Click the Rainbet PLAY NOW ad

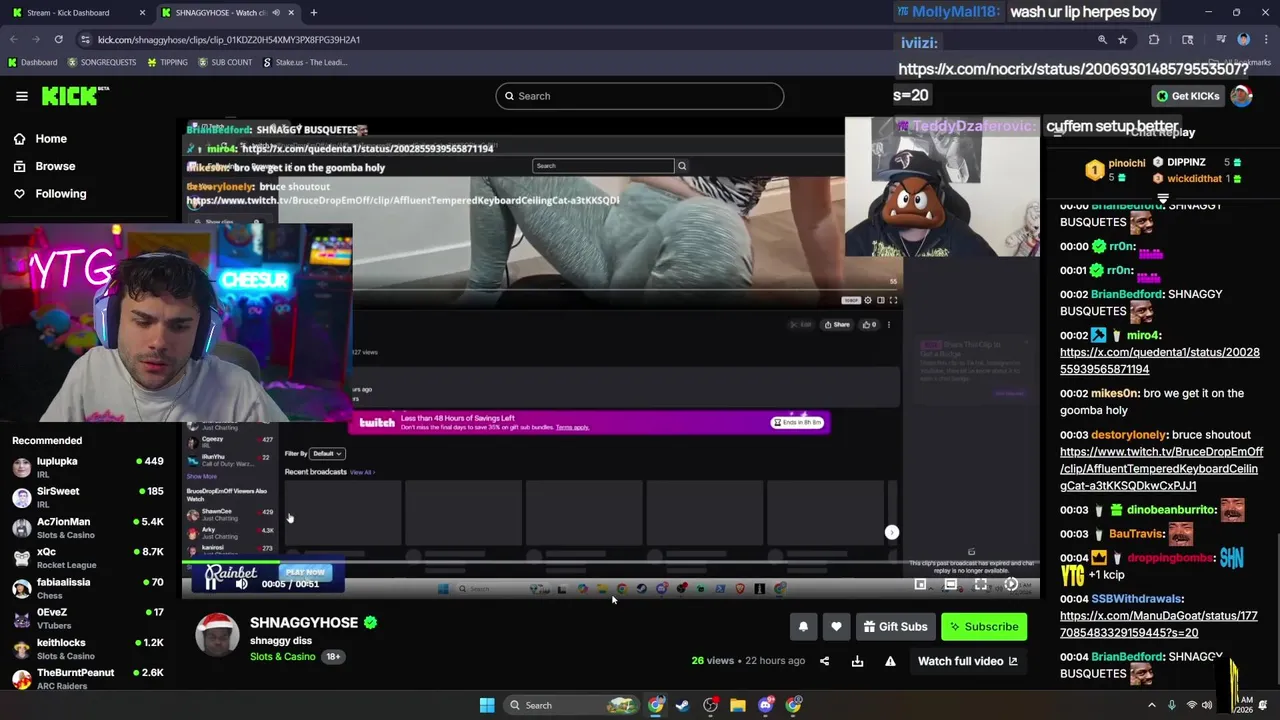304,572
